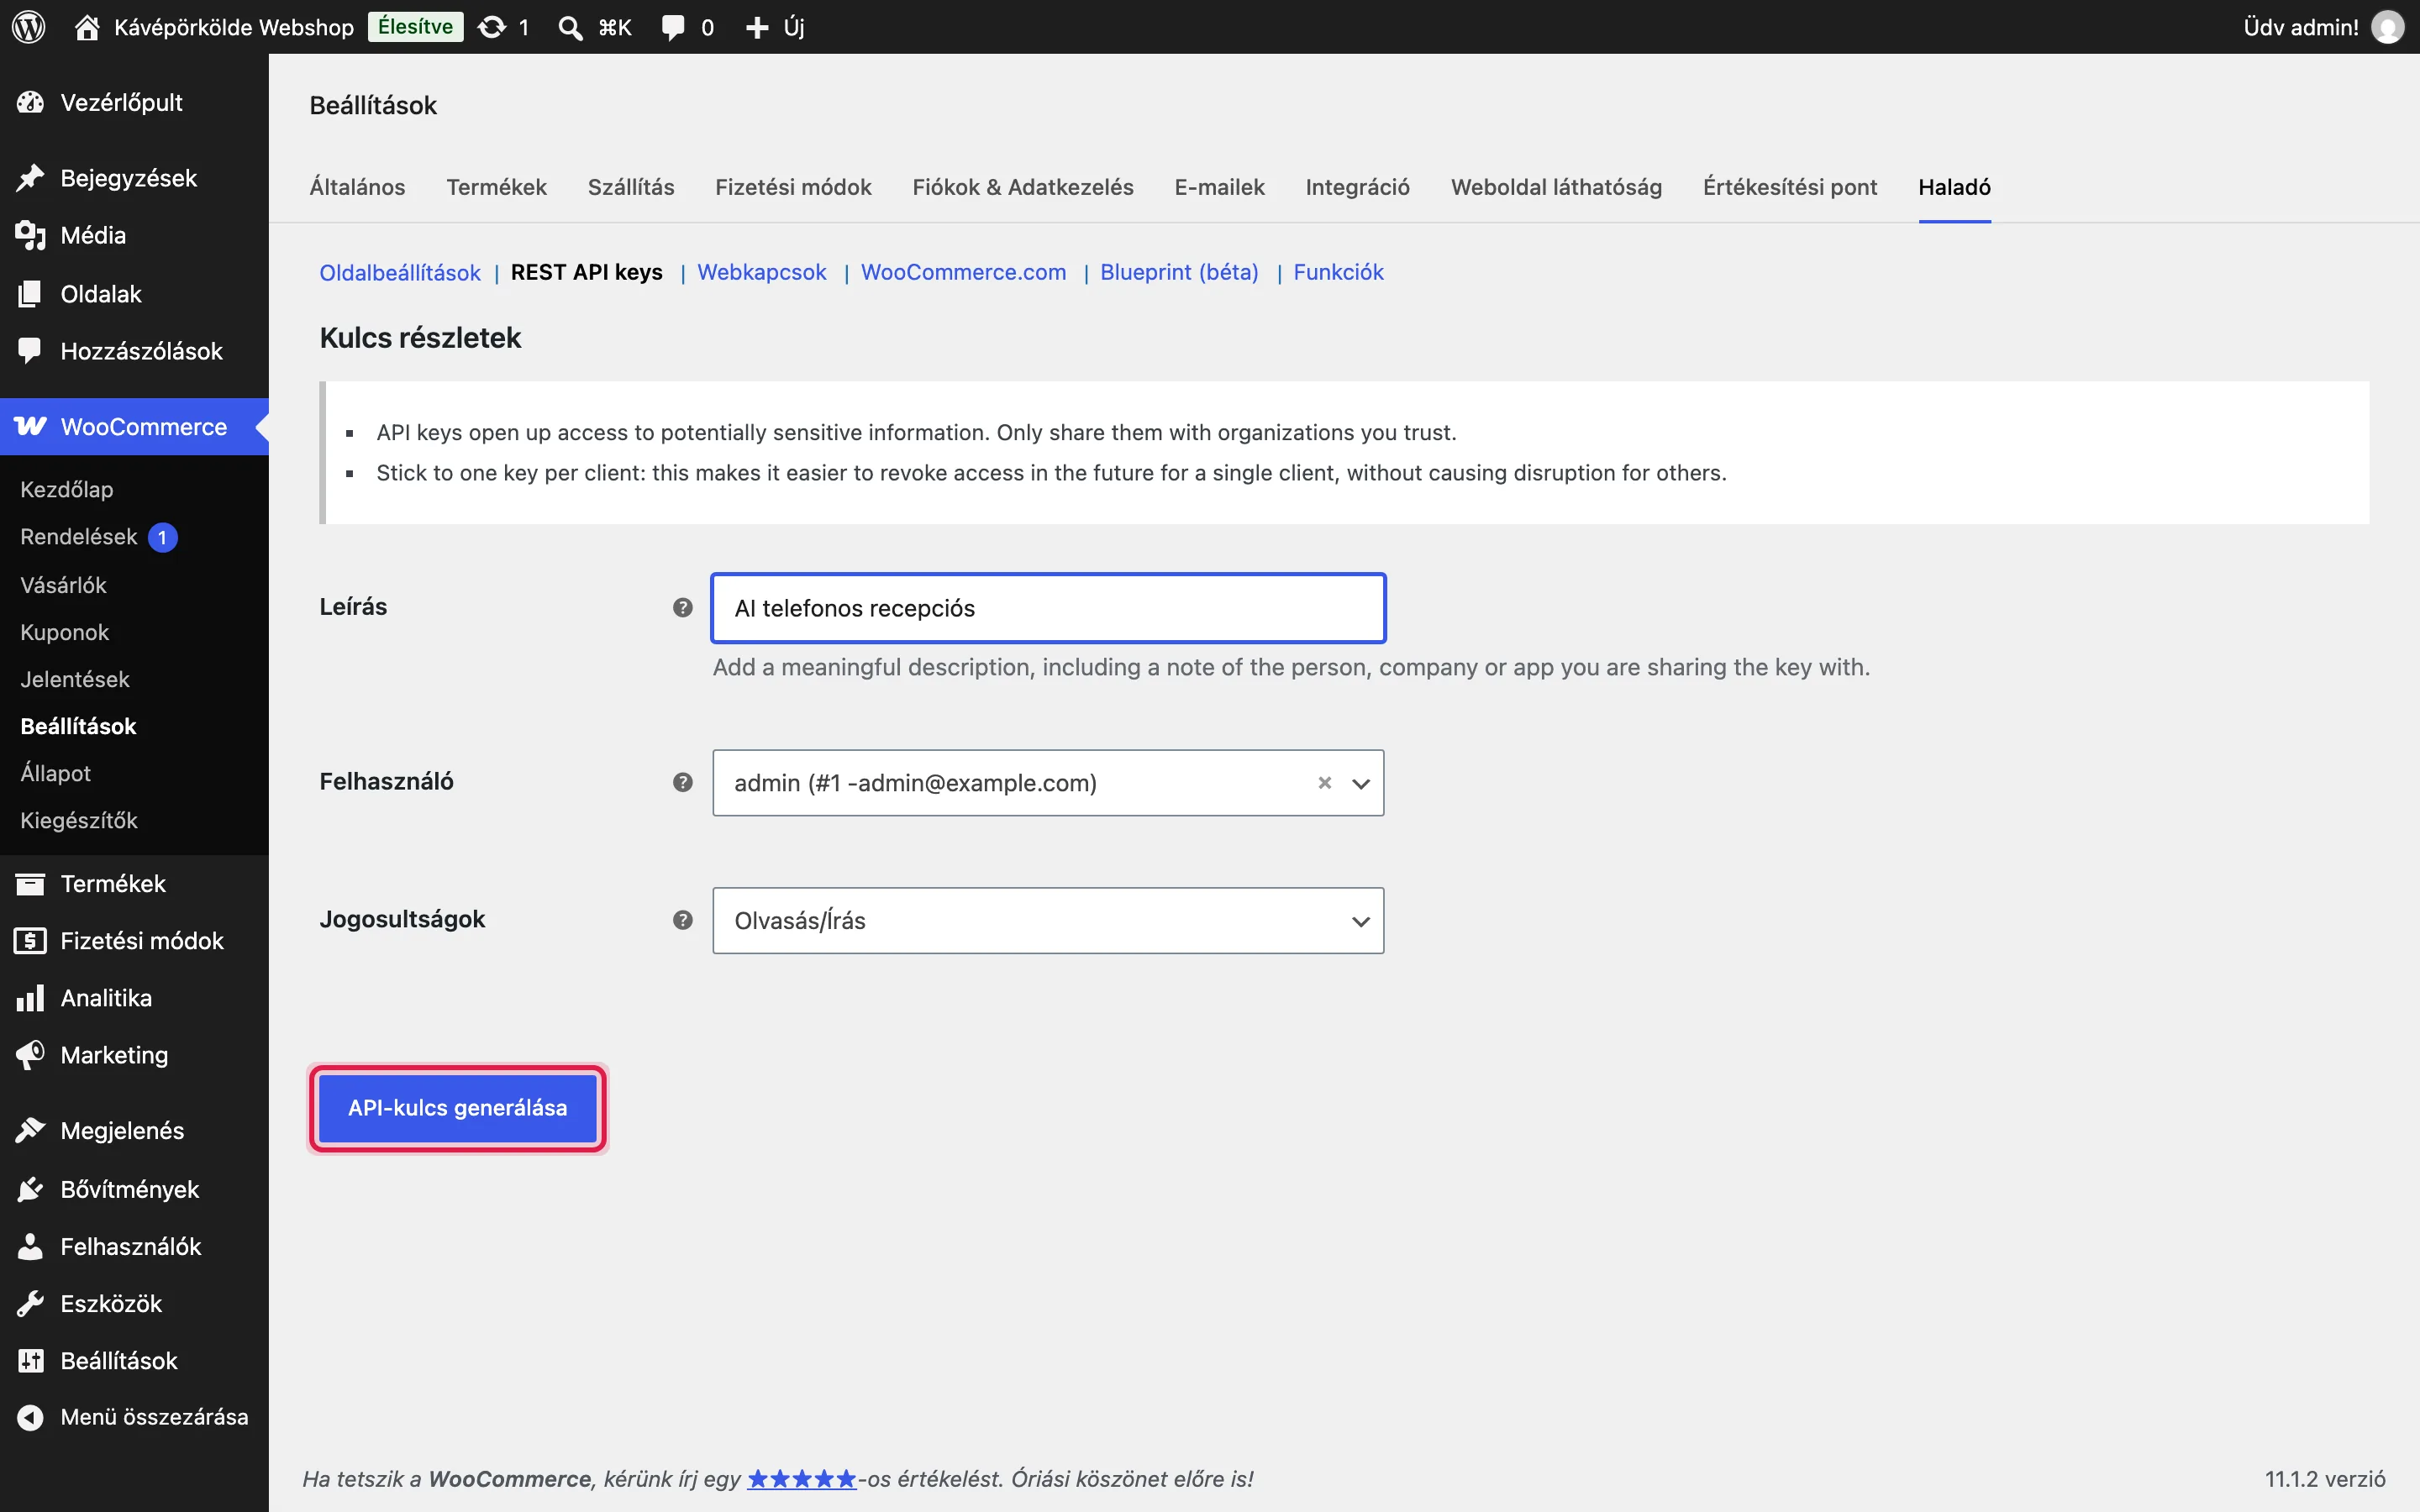Viewport: 2420px width, 1512px height.
Task: Open the Szállítás tab
Action: tap(631, 187)
